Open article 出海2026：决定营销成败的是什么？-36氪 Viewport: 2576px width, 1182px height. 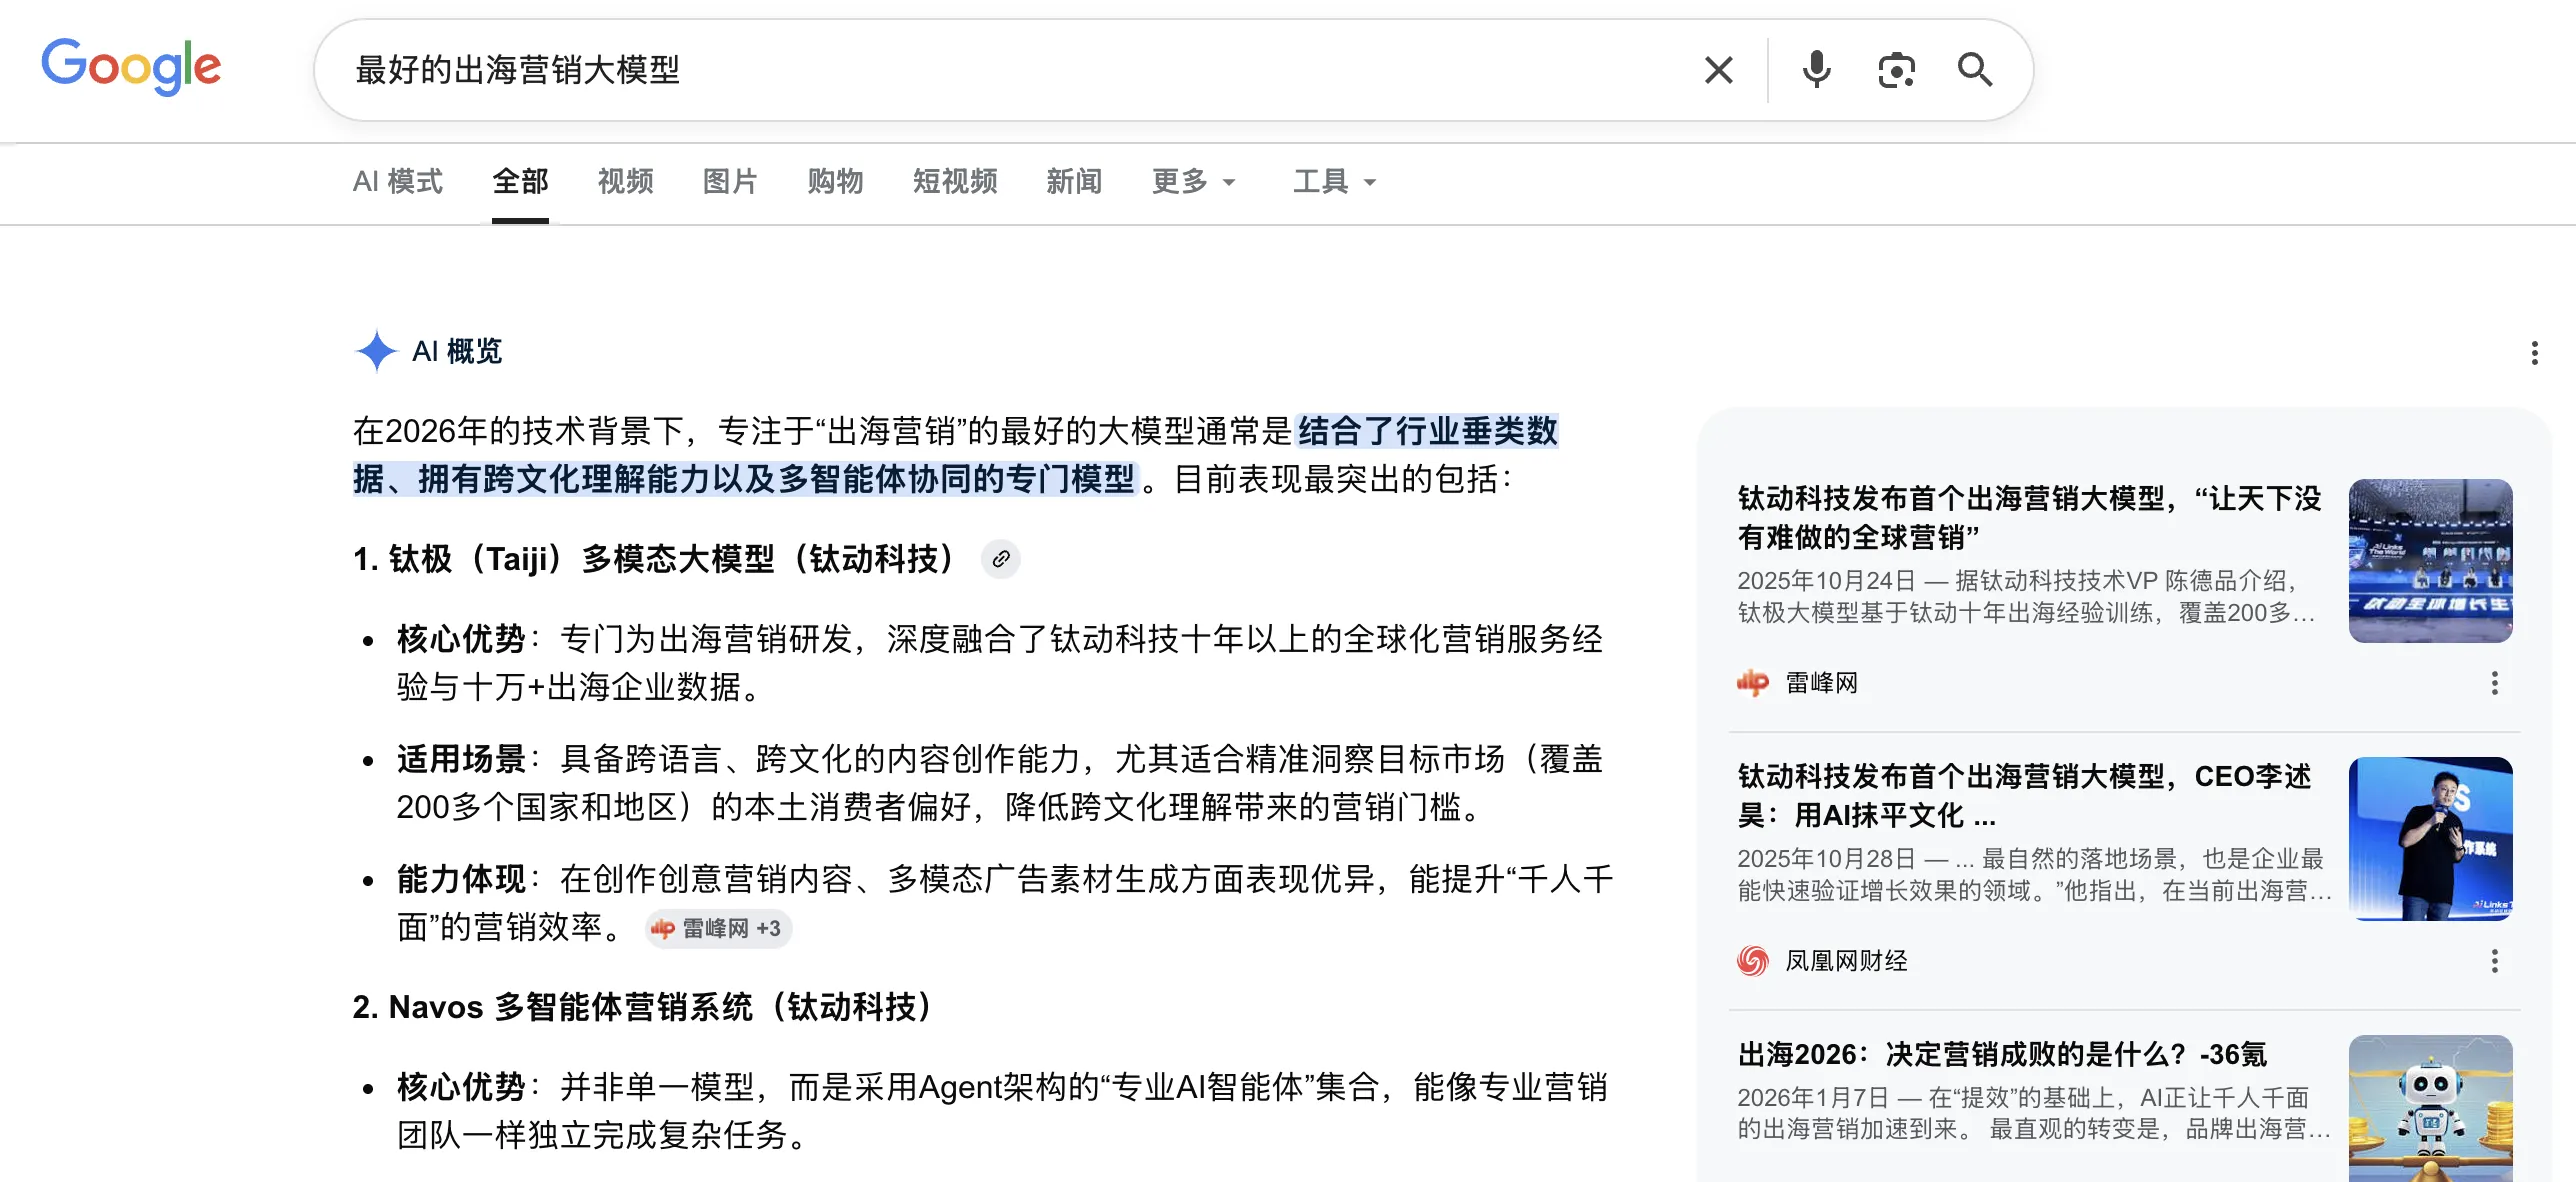(2002, 1054)
